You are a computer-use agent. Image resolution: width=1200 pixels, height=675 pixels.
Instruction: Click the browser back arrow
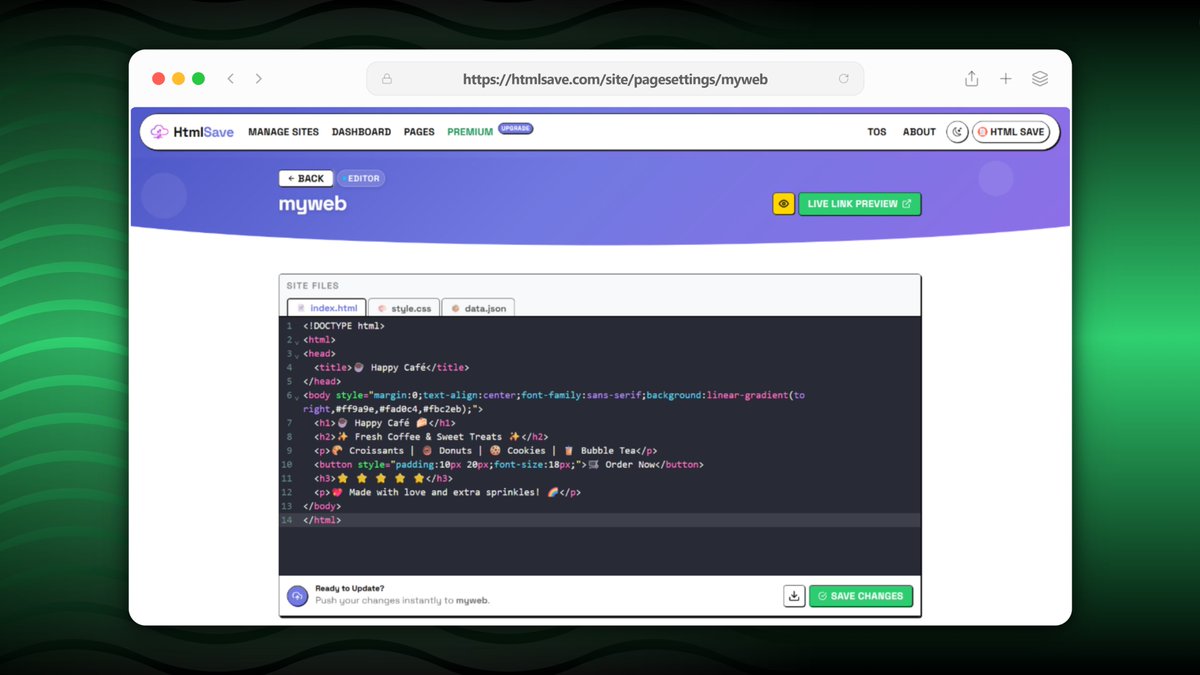coord(231,78)
